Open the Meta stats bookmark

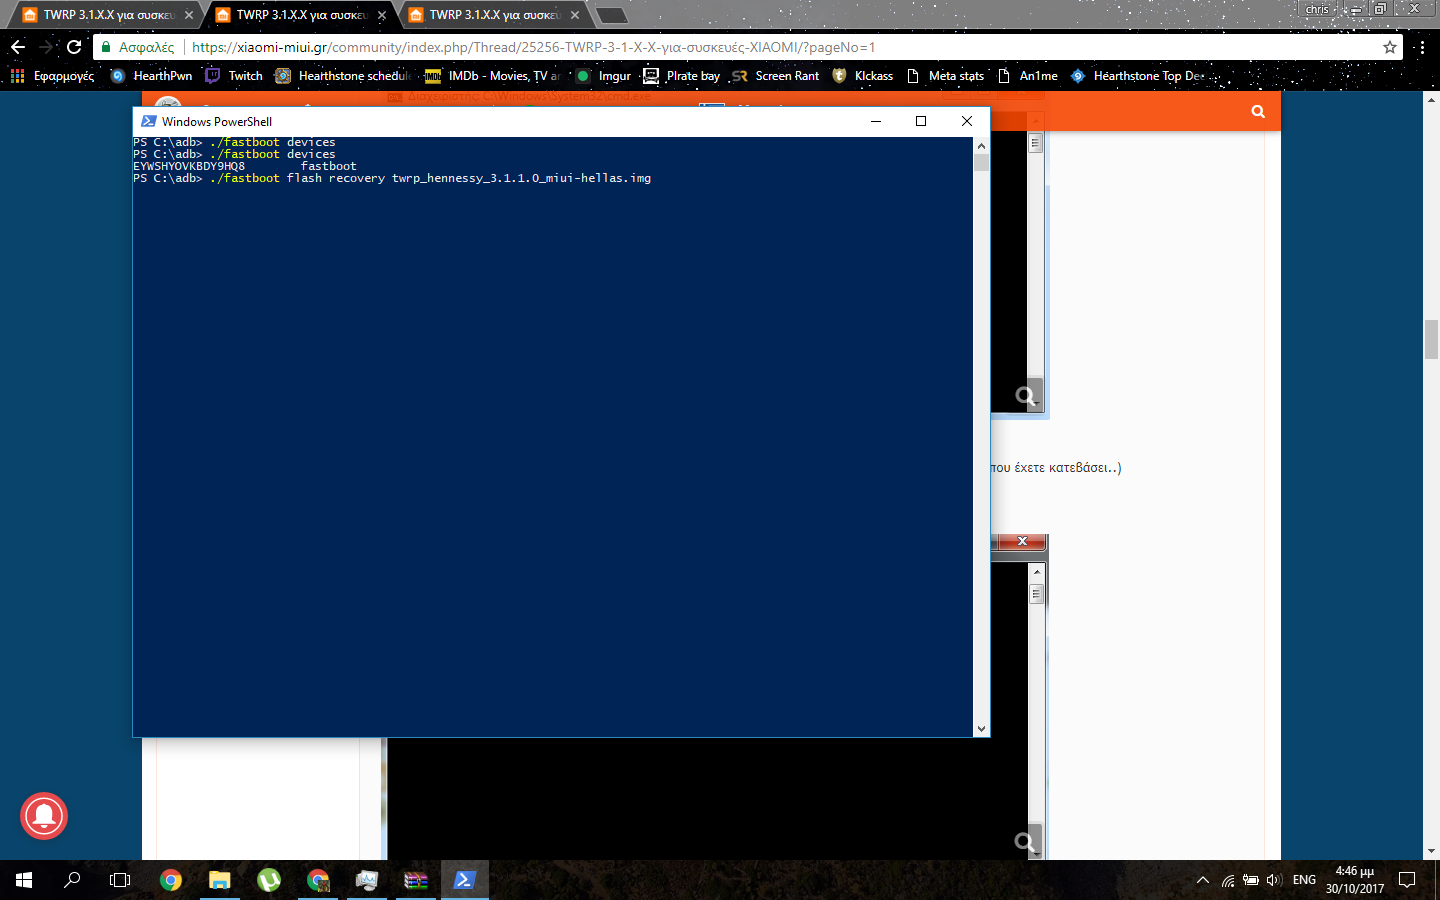[945, 76]
